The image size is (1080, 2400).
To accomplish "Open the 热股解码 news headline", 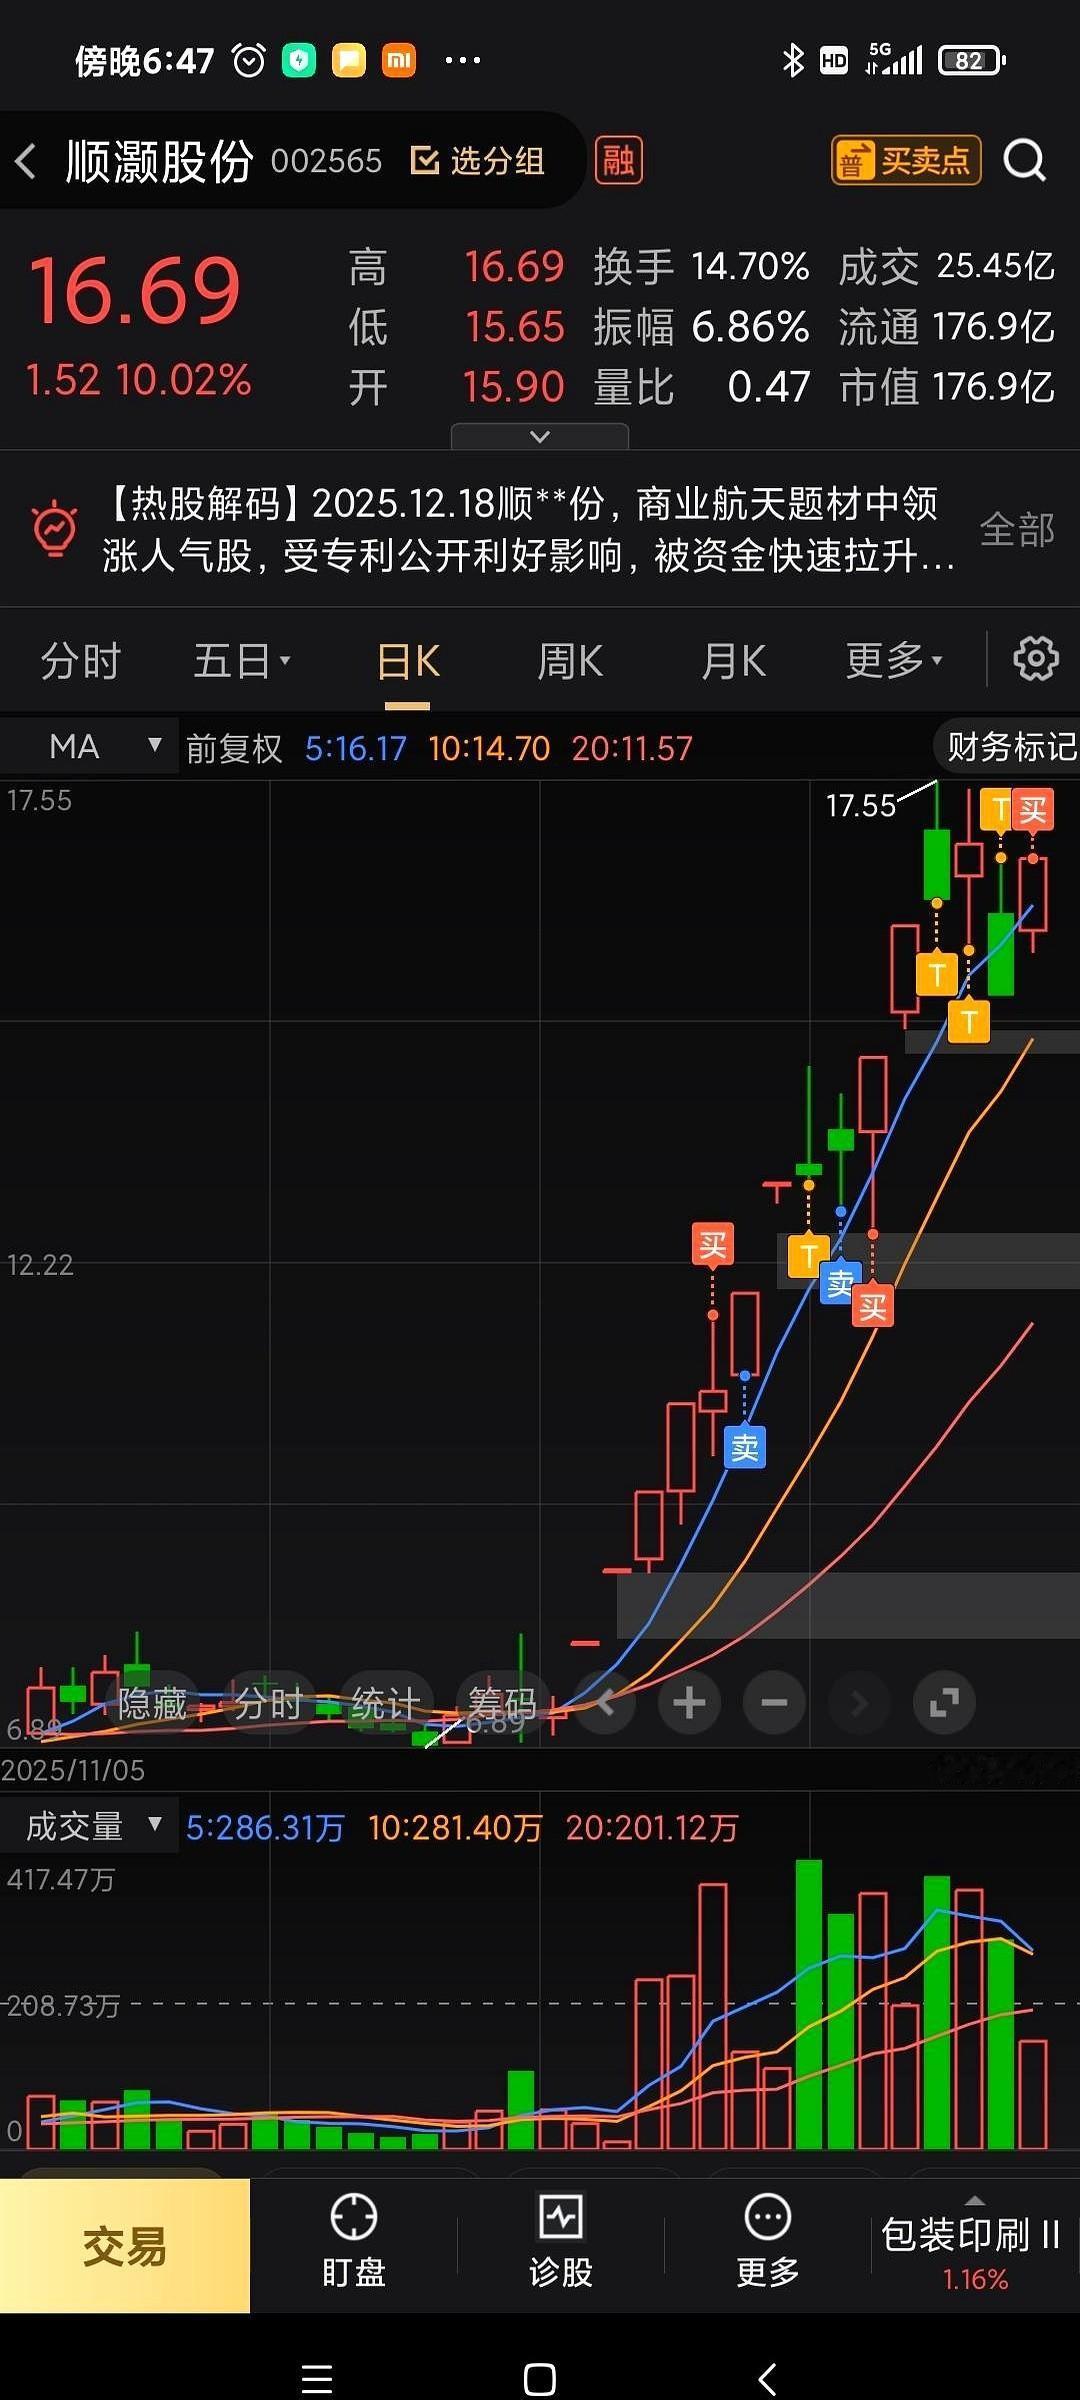I will pos(530,529).
